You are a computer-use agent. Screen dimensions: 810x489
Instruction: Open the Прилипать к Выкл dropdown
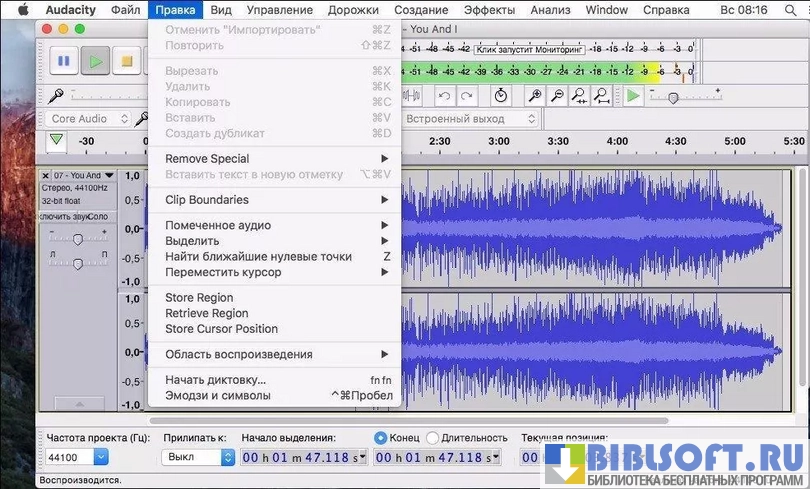197,457
